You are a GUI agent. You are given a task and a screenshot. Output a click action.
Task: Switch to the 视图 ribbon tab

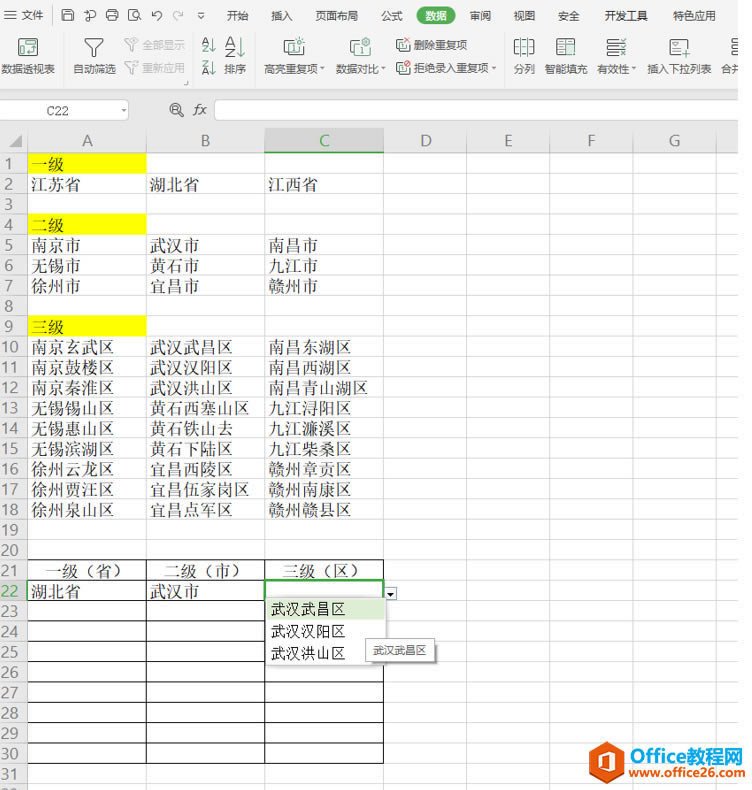point(524,16)
